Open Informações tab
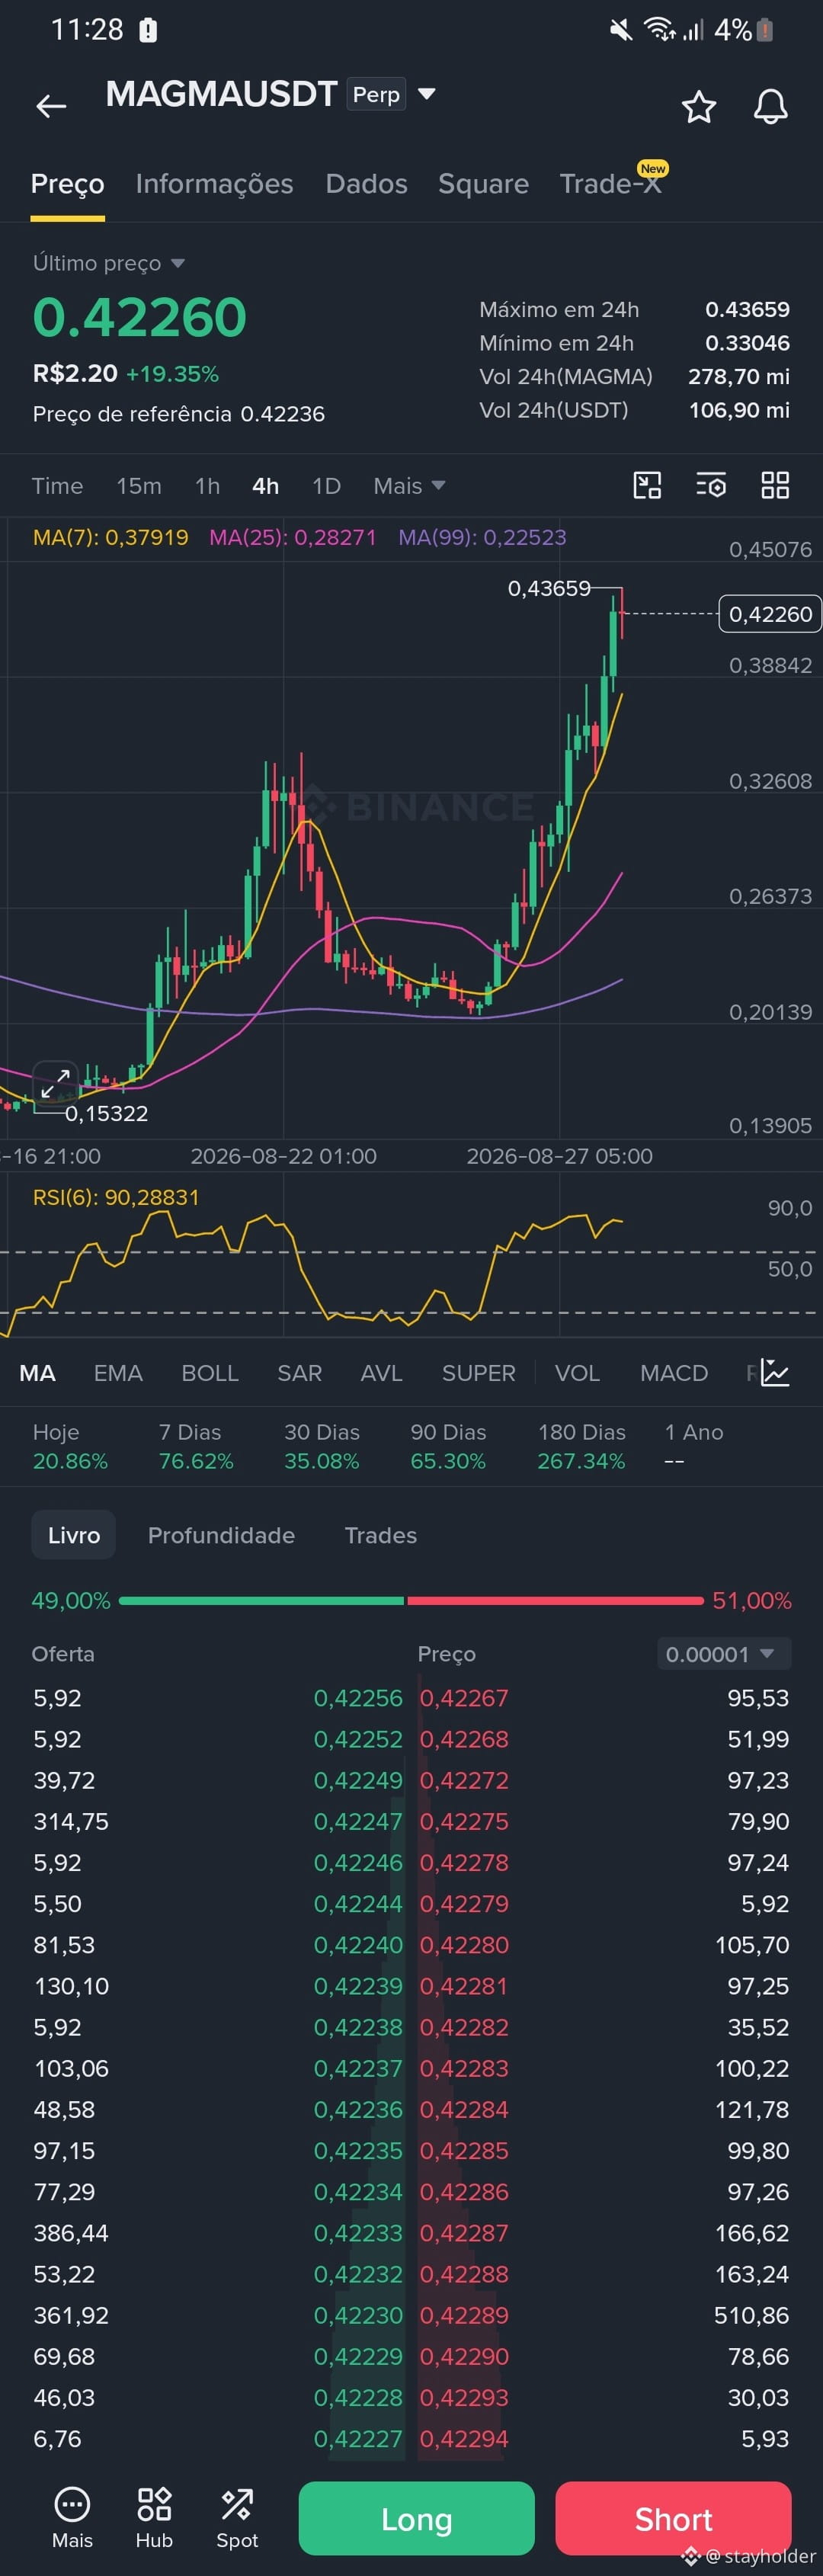The width and height of the screenshot is (823, 2576). pyautogui.click(x=214, y=184)
